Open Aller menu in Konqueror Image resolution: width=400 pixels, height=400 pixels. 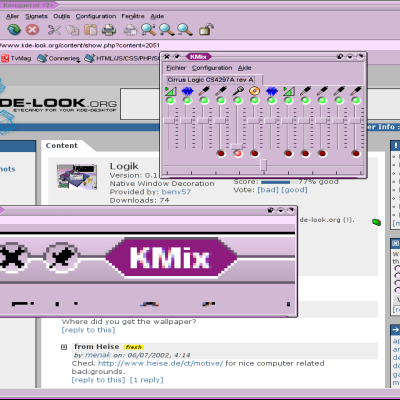pyautogui.click(x=13, y=16)
